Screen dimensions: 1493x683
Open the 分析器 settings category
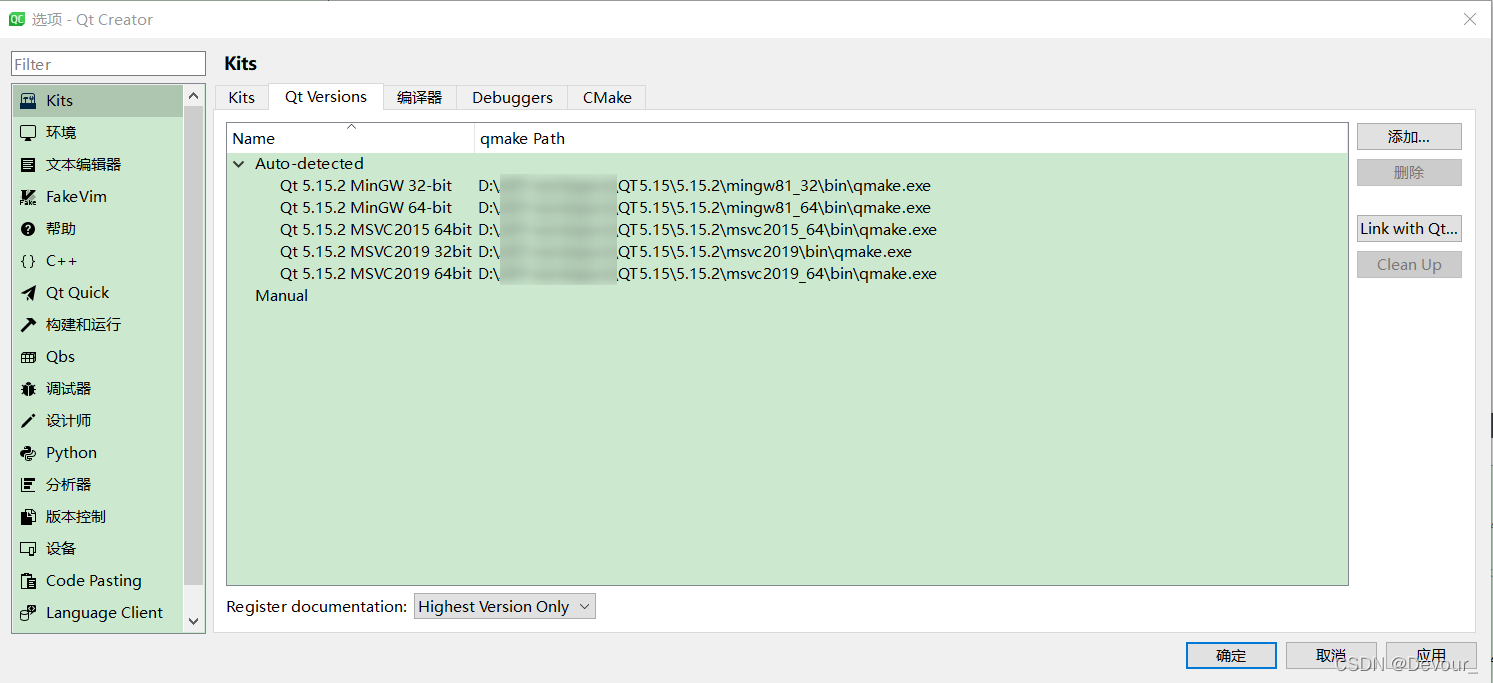pyautogui.click(x=98, y=485)
